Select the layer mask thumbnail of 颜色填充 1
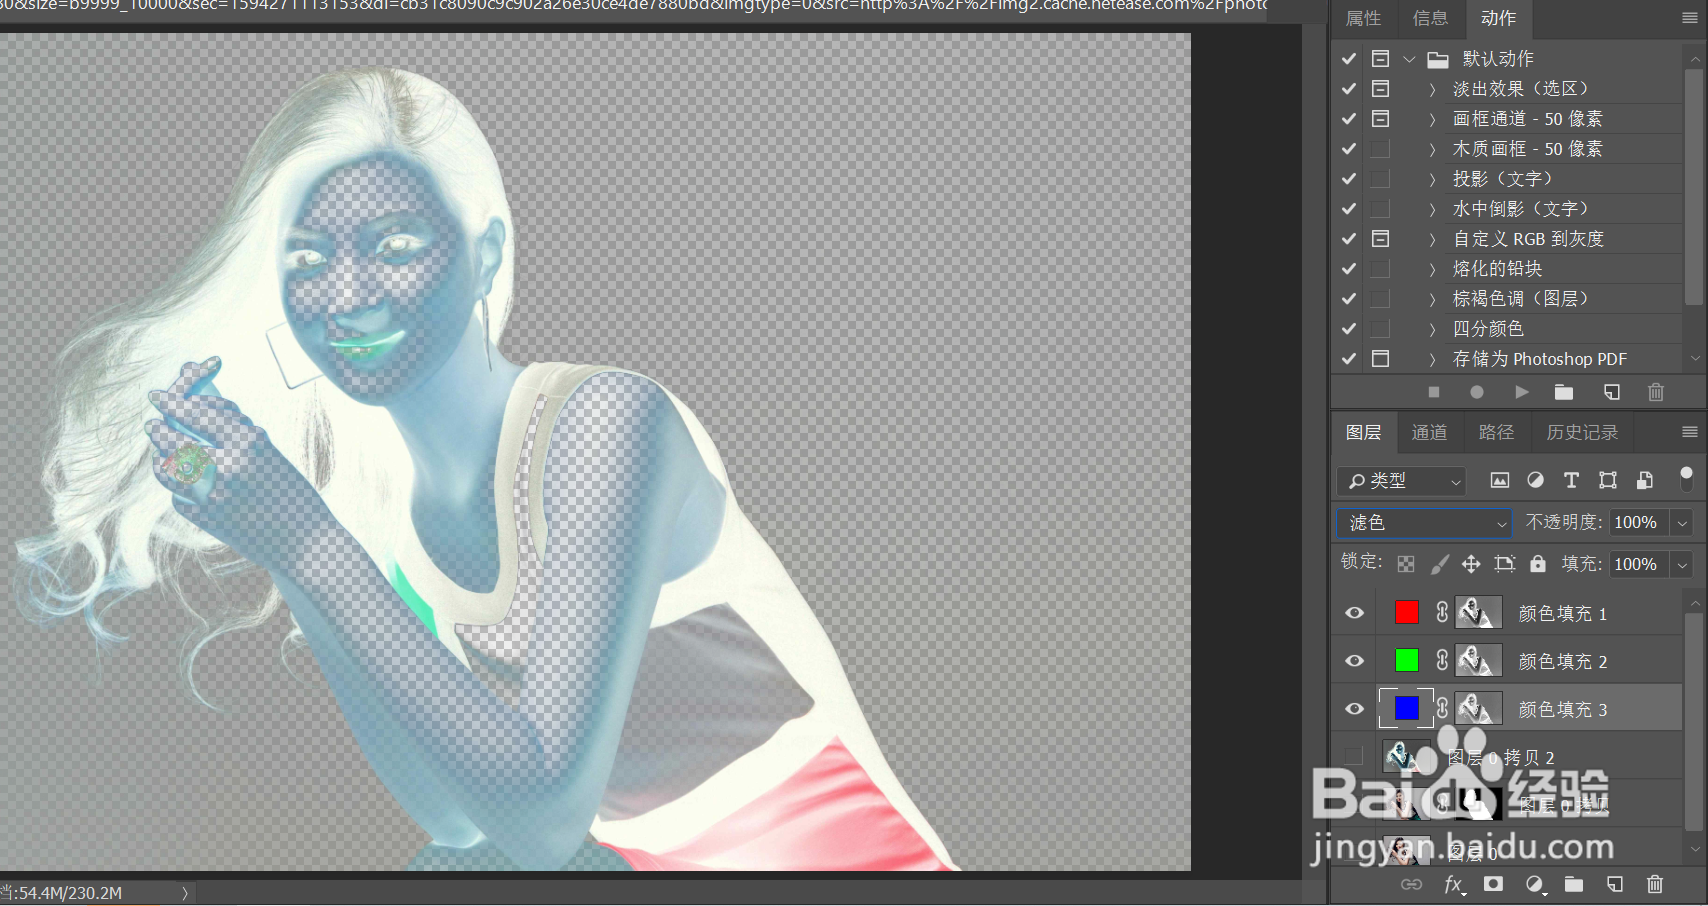This screenshot has width=1708, height=906. point(1478,612)
